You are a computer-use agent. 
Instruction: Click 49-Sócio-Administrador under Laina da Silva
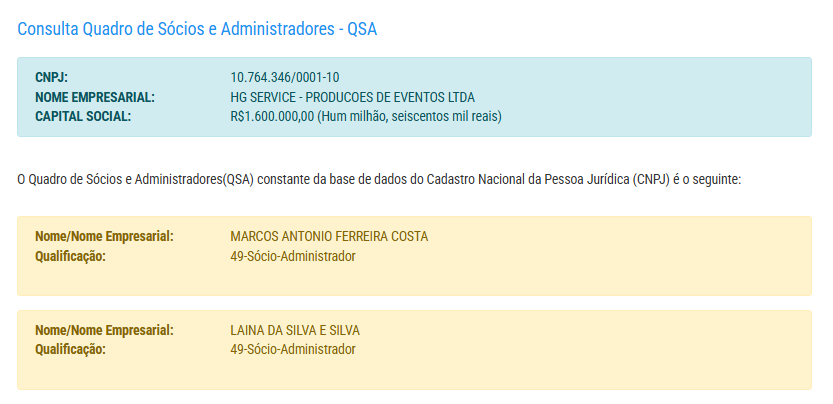click(293, 350)
